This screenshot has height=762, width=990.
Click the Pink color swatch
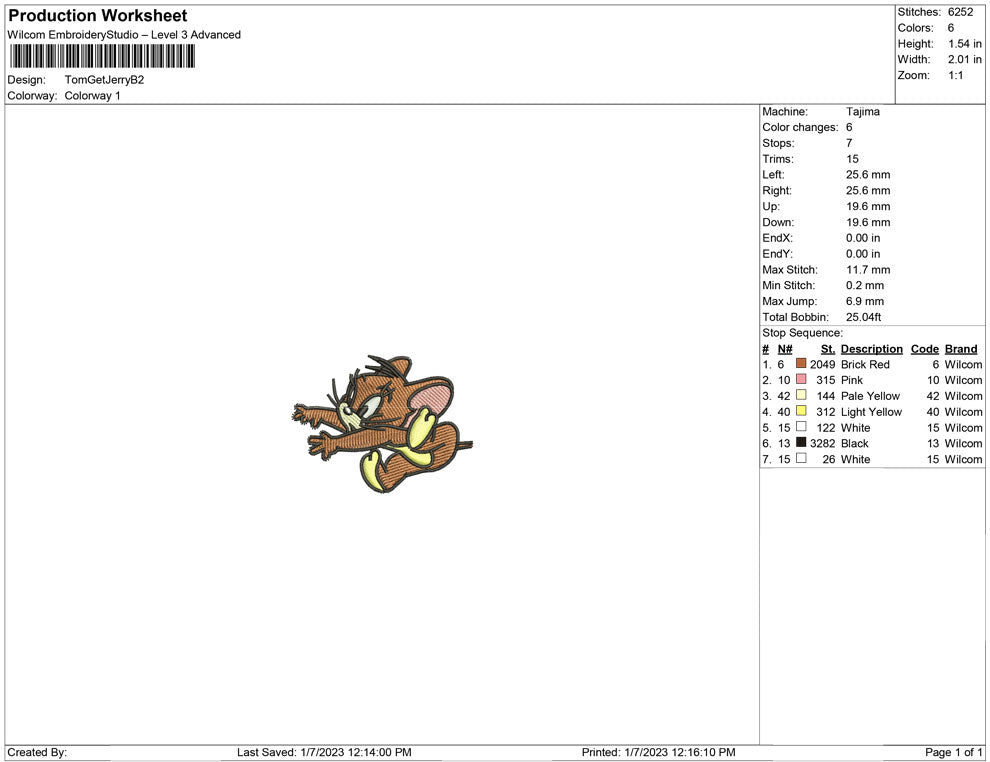click(801, 379)
